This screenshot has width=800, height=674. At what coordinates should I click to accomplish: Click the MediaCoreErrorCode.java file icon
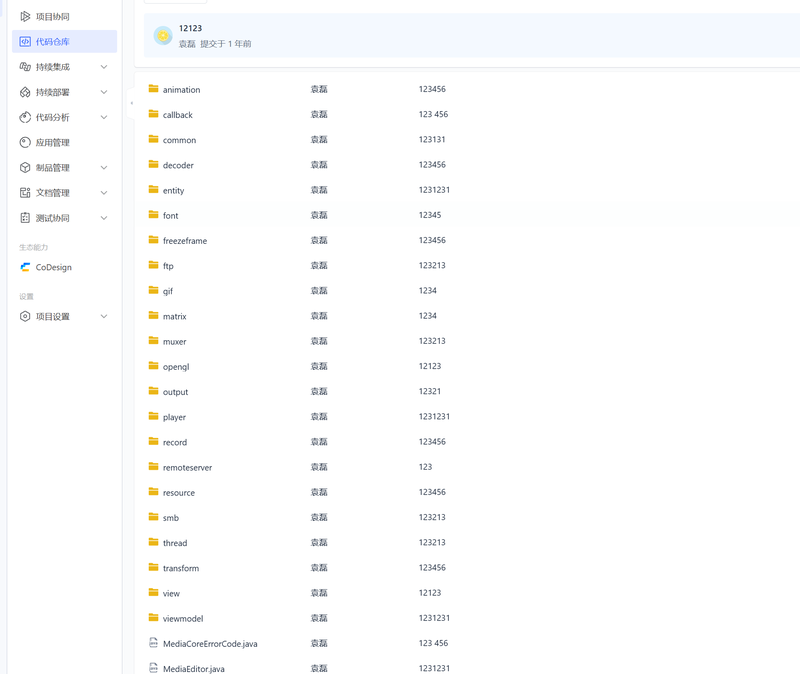click(x=154, y=643)
